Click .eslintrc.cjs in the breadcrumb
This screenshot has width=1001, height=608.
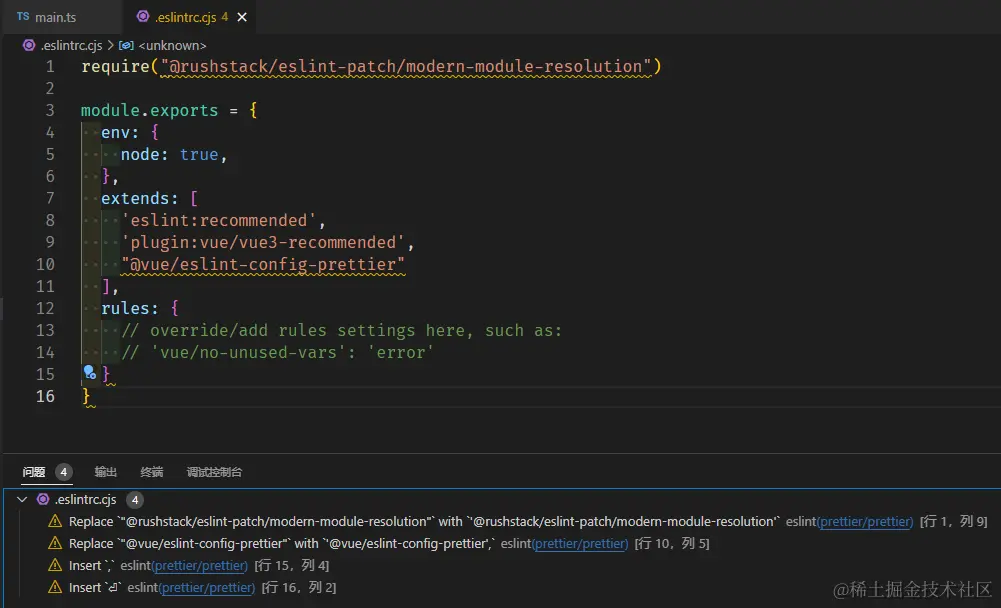71,45
